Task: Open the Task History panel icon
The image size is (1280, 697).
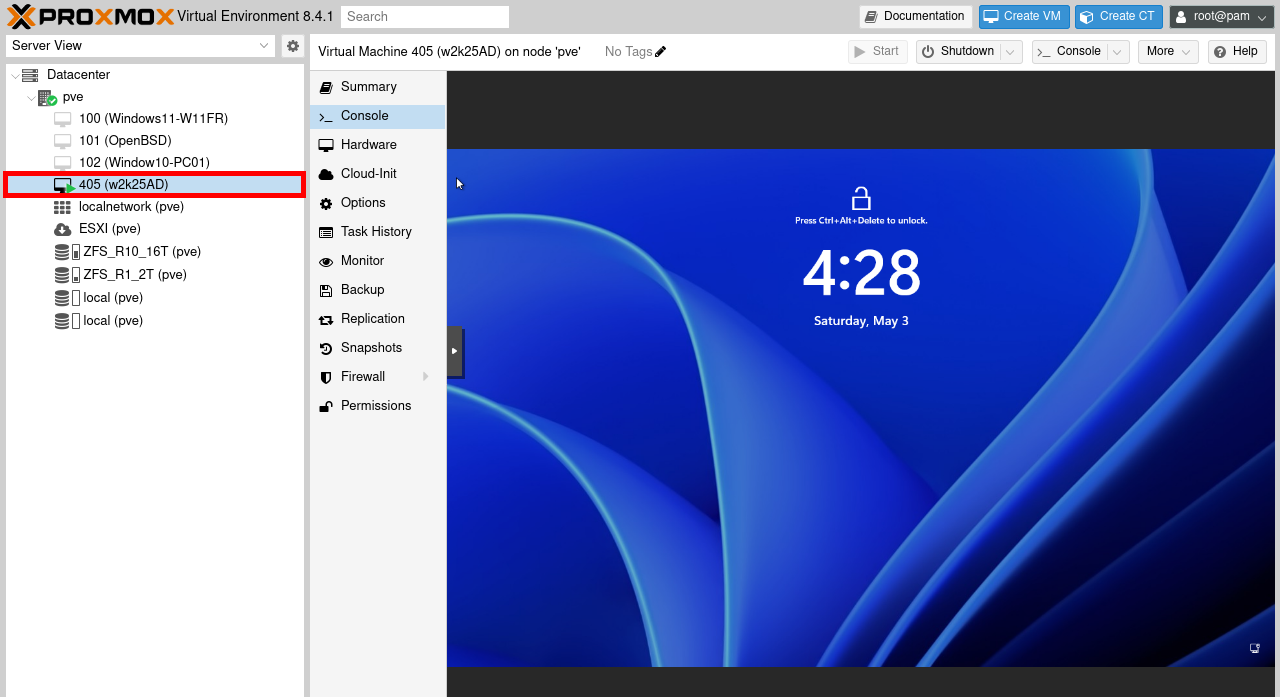Action: click(x=326, y=231)
